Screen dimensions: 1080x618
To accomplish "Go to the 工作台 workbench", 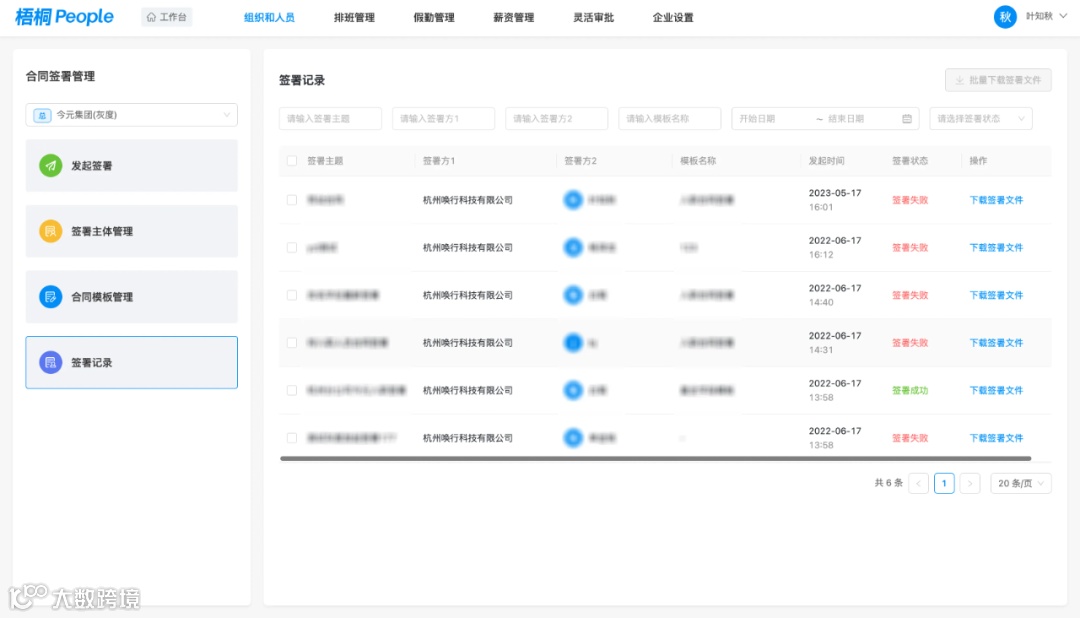I will coord(167,17).
